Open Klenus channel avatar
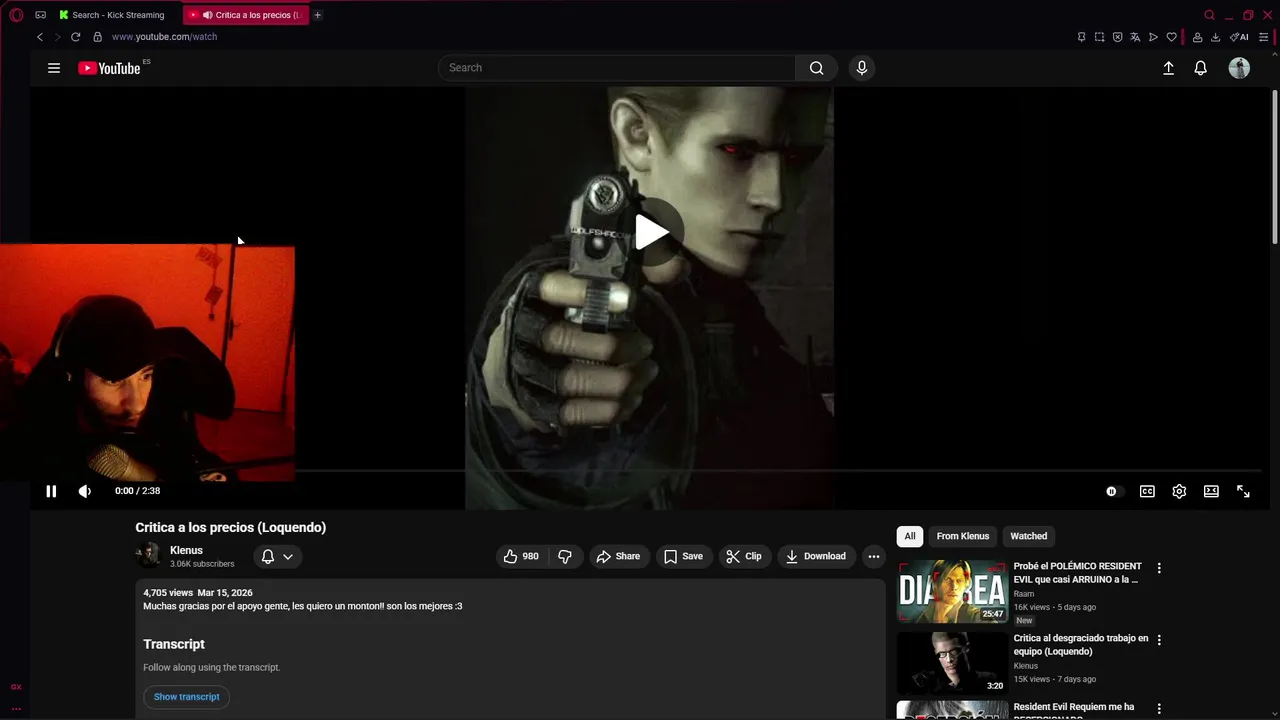 tap(148, 556)
